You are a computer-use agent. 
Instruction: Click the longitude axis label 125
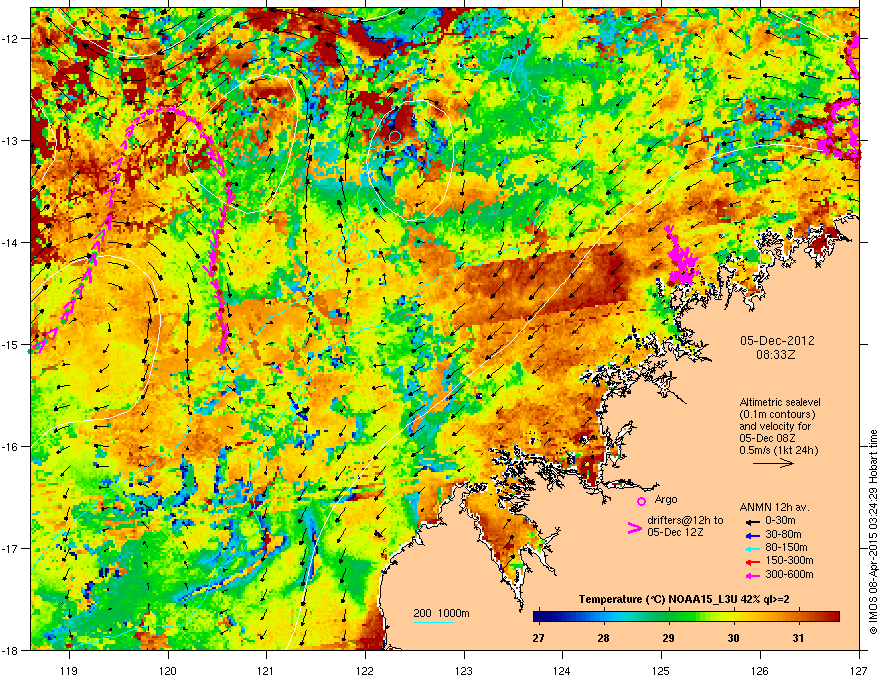tap(661, 670)
